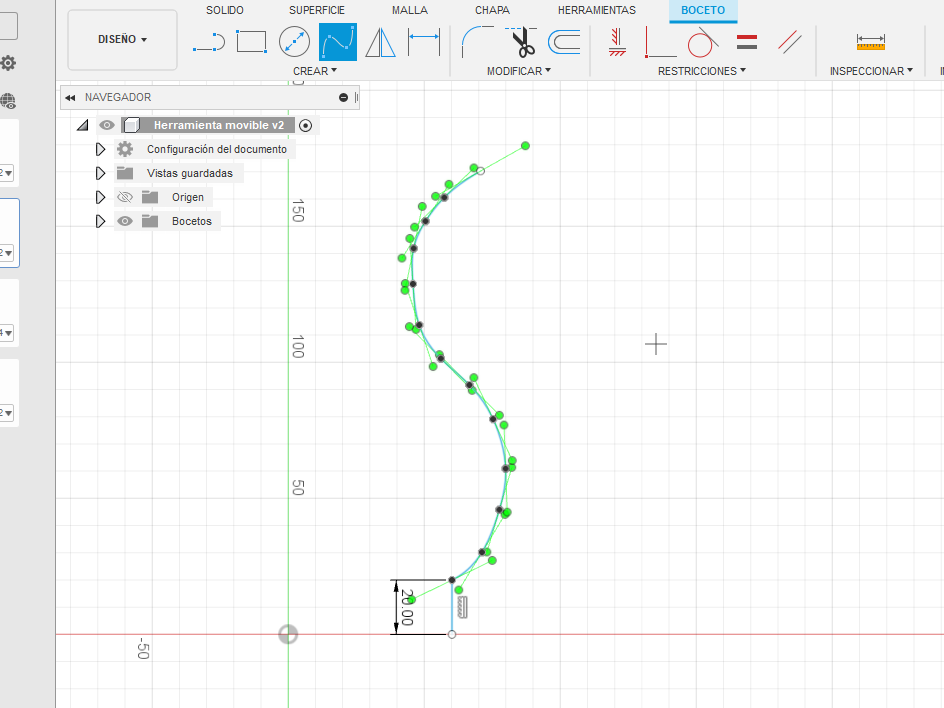Expand the Vistas guardadas node
The width and height of the screenshot is (944, 708).
coord(100,173)
